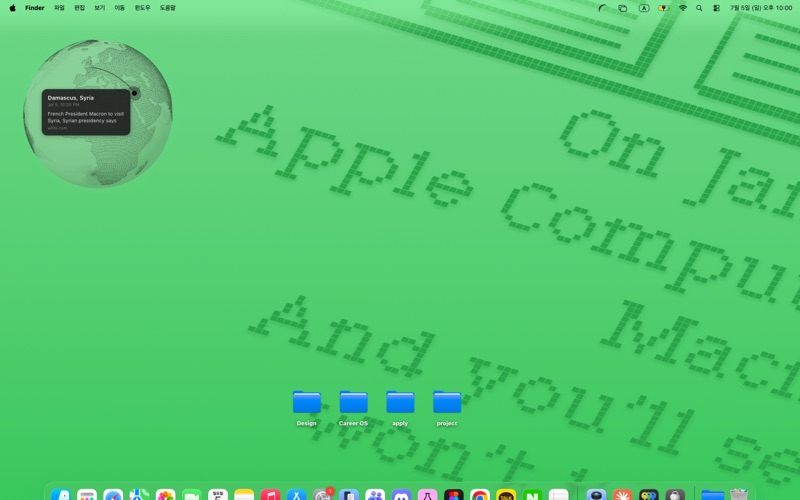Select the Design folder on desktop
The width and height of the screenshot is (800, 500).
pos(307,408)
